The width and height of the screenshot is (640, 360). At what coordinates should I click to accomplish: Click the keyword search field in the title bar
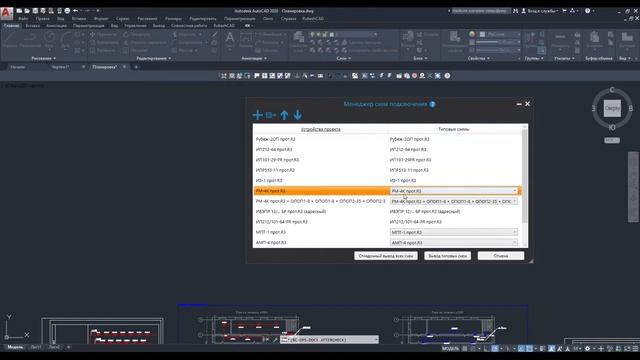481,11
